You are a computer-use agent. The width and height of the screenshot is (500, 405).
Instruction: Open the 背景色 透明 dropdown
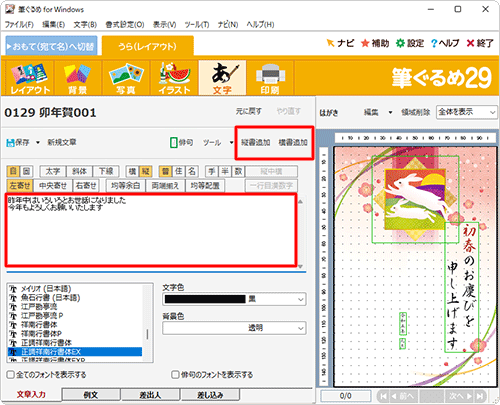[x=234, y=328]
